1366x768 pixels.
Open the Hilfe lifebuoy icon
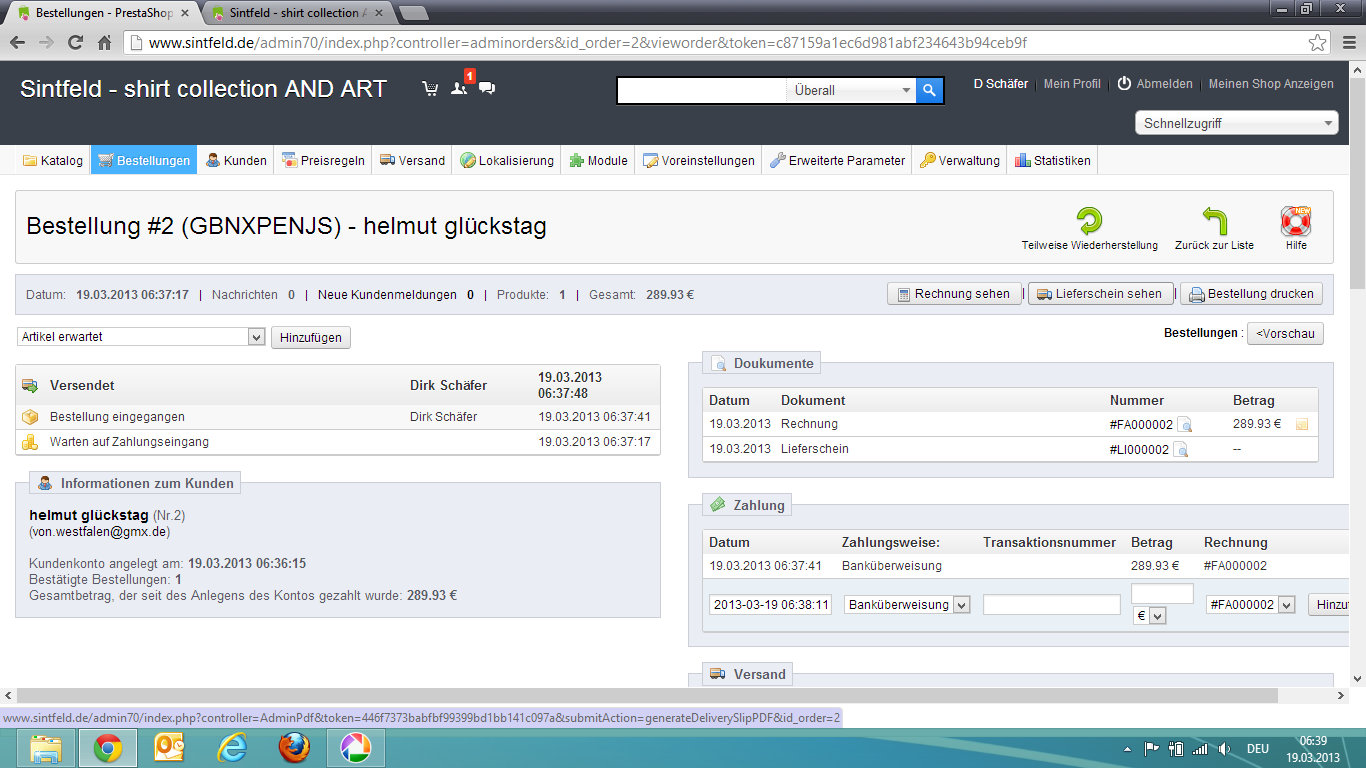pyautogui.click(x=1296, y=221)
